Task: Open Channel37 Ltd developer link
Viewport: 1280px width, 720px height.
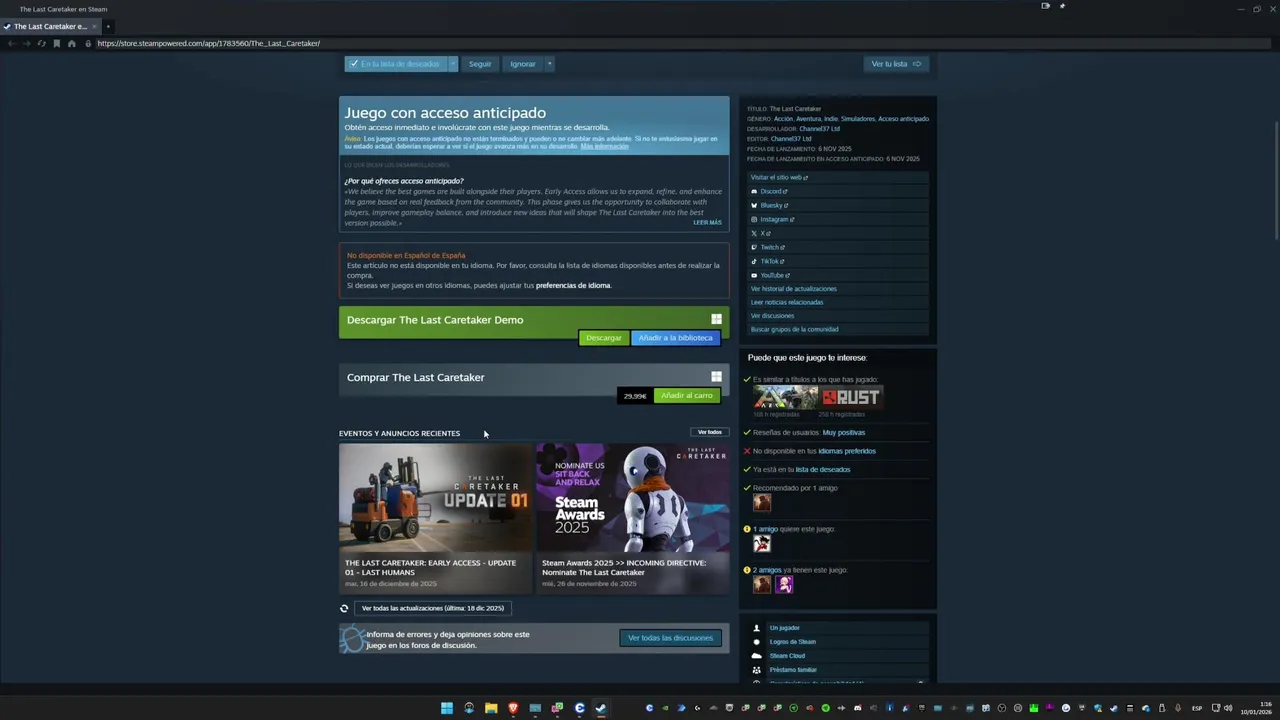Action: (820, 129)
